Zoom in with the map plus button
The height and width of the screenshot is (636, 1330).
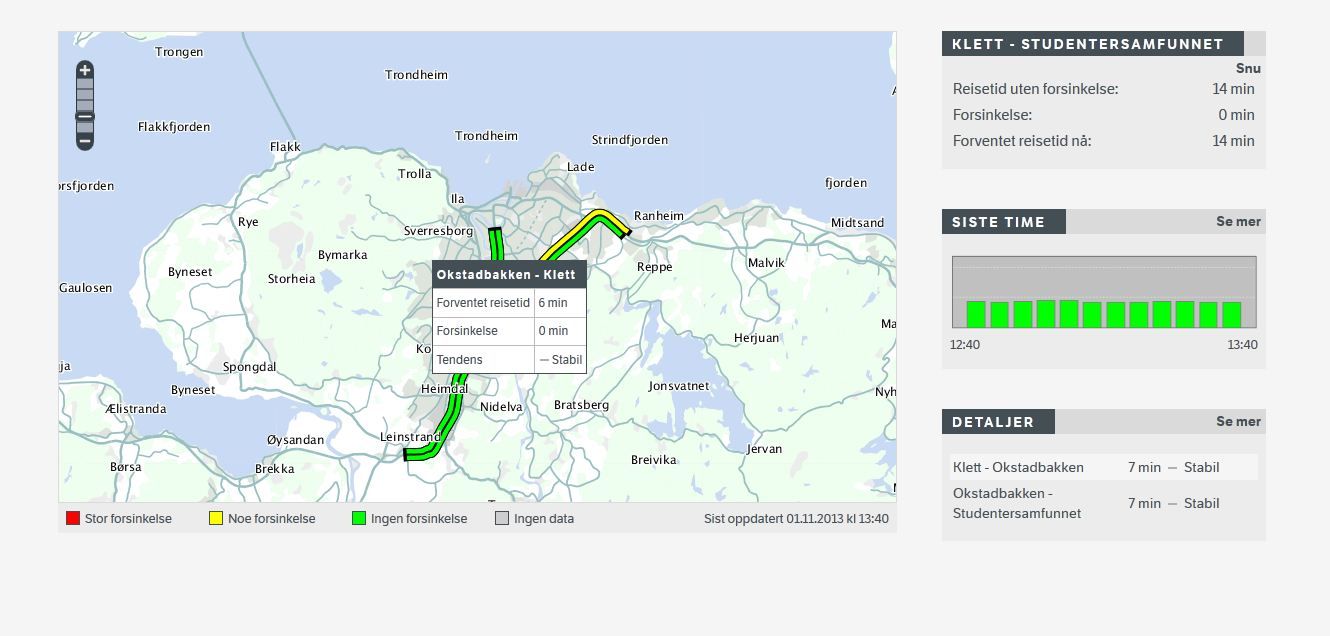pos(85,70)
